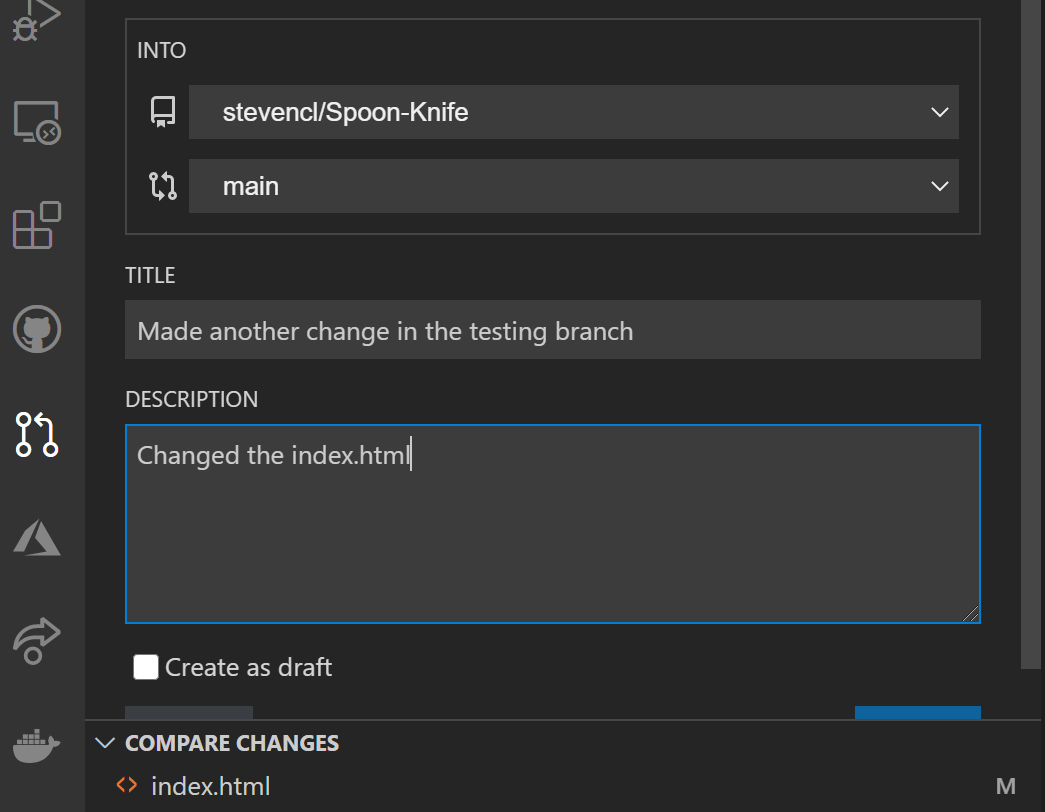Tick the Create as draft checkbox
Image resolution: width=1045 pixels, height=812 pixels.
coord(145,667)
